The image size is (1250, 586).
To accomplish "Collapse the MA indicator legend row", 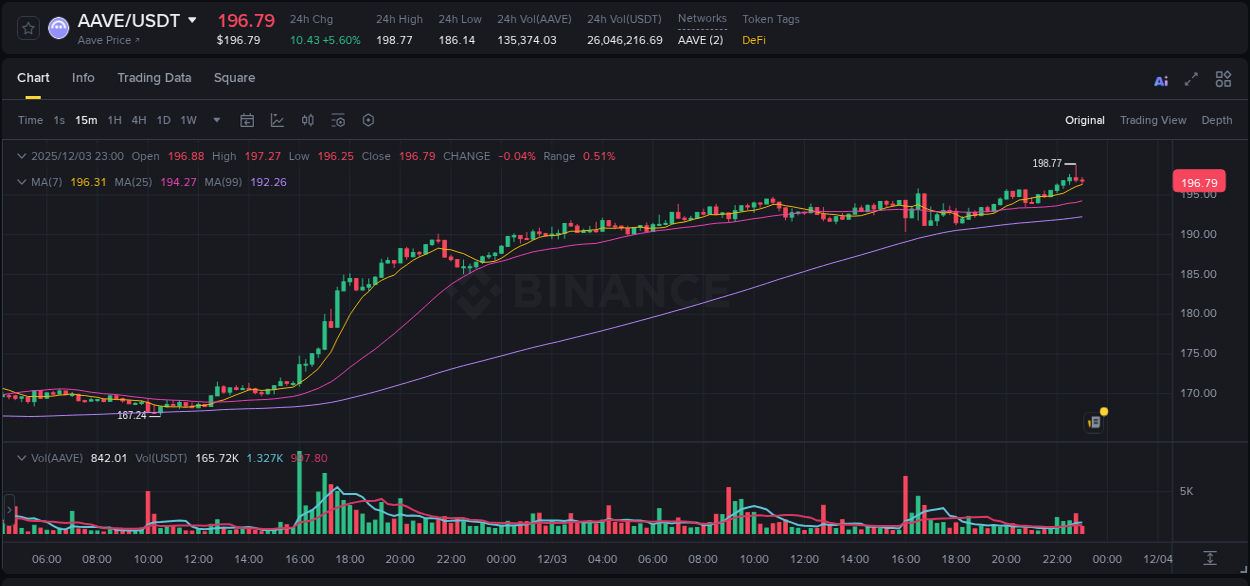I will tap(22, 182).
